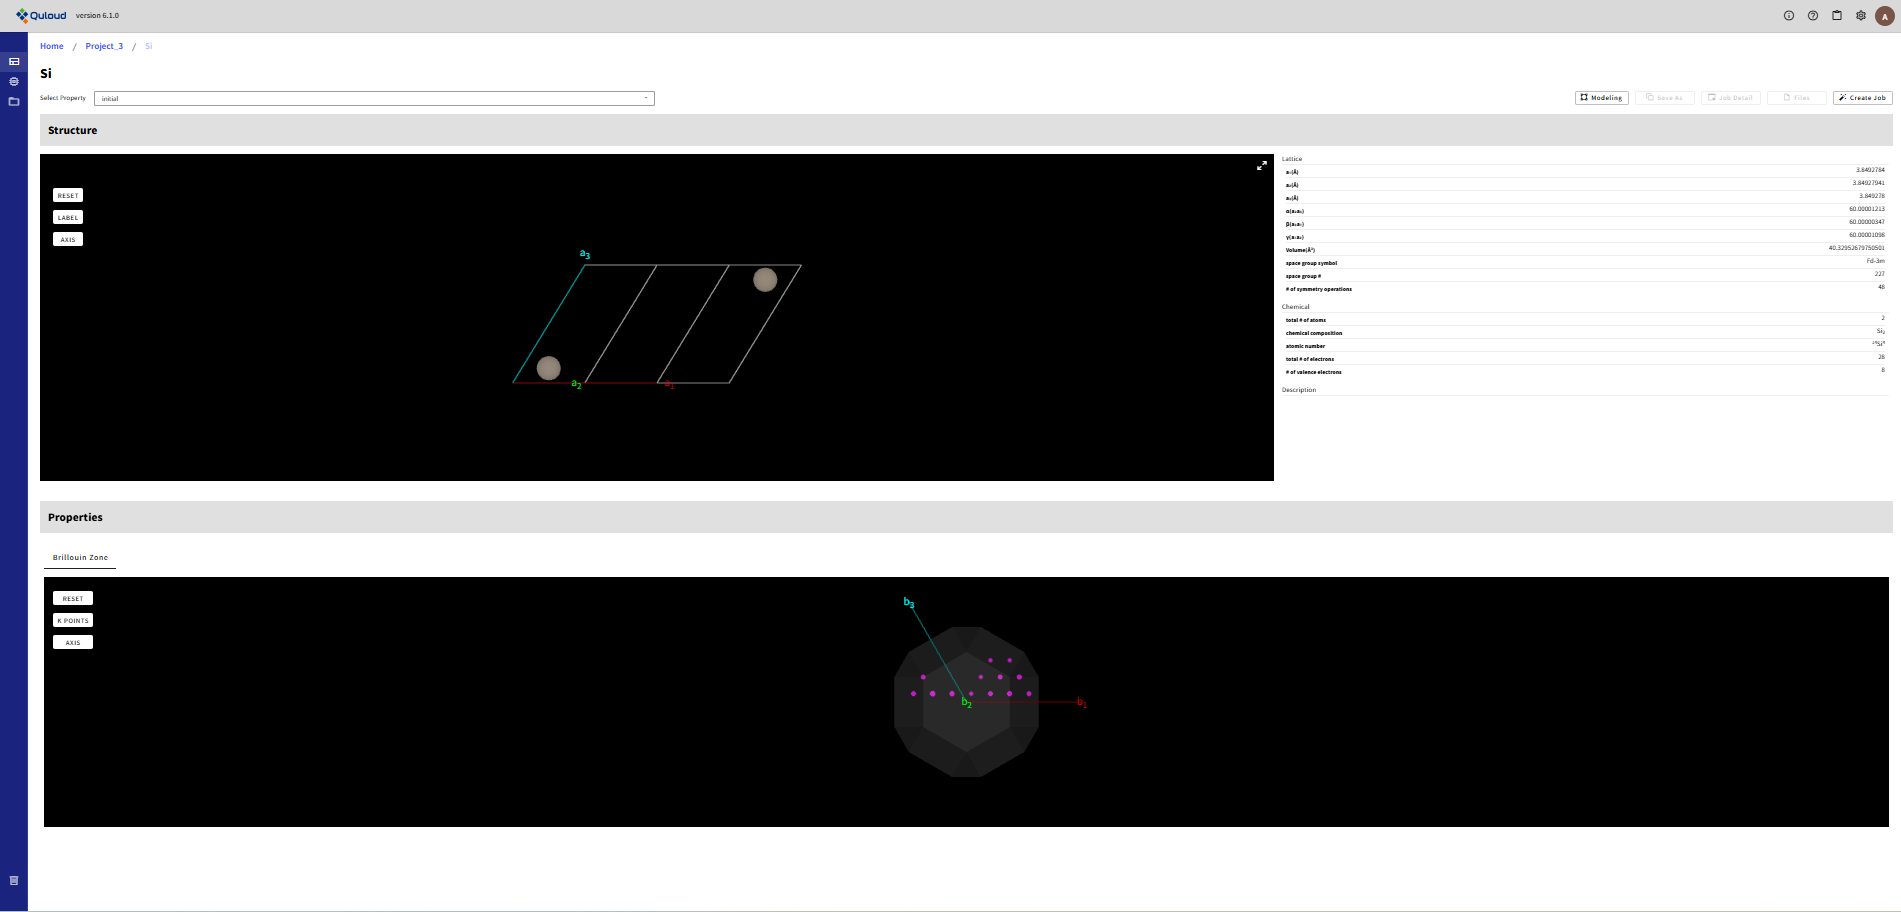The image size is (1901, 912).
Task: Switch to the Brillouin Zone tab
Action: [80, 557]
